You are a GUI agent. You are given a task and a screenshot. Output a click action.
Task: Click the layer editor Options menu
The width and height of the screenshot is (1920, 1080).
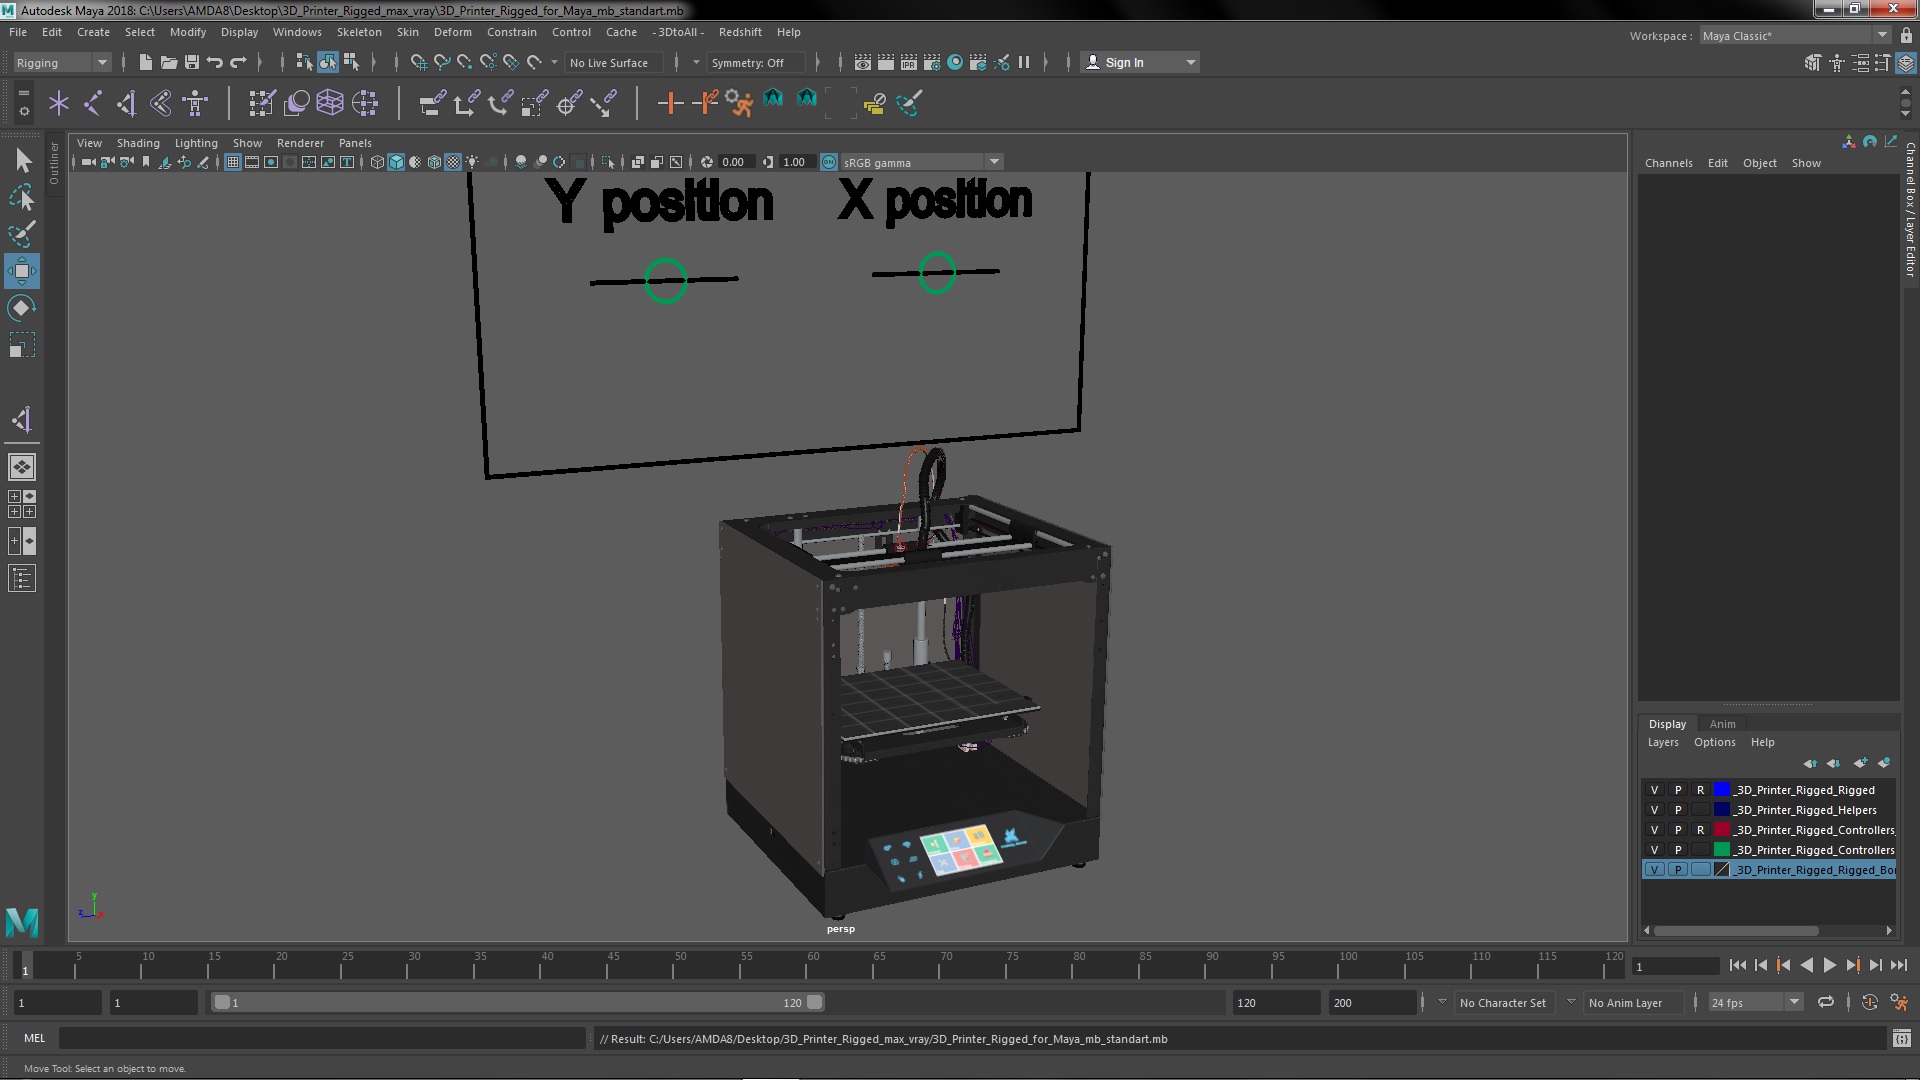click(1714, 742)
